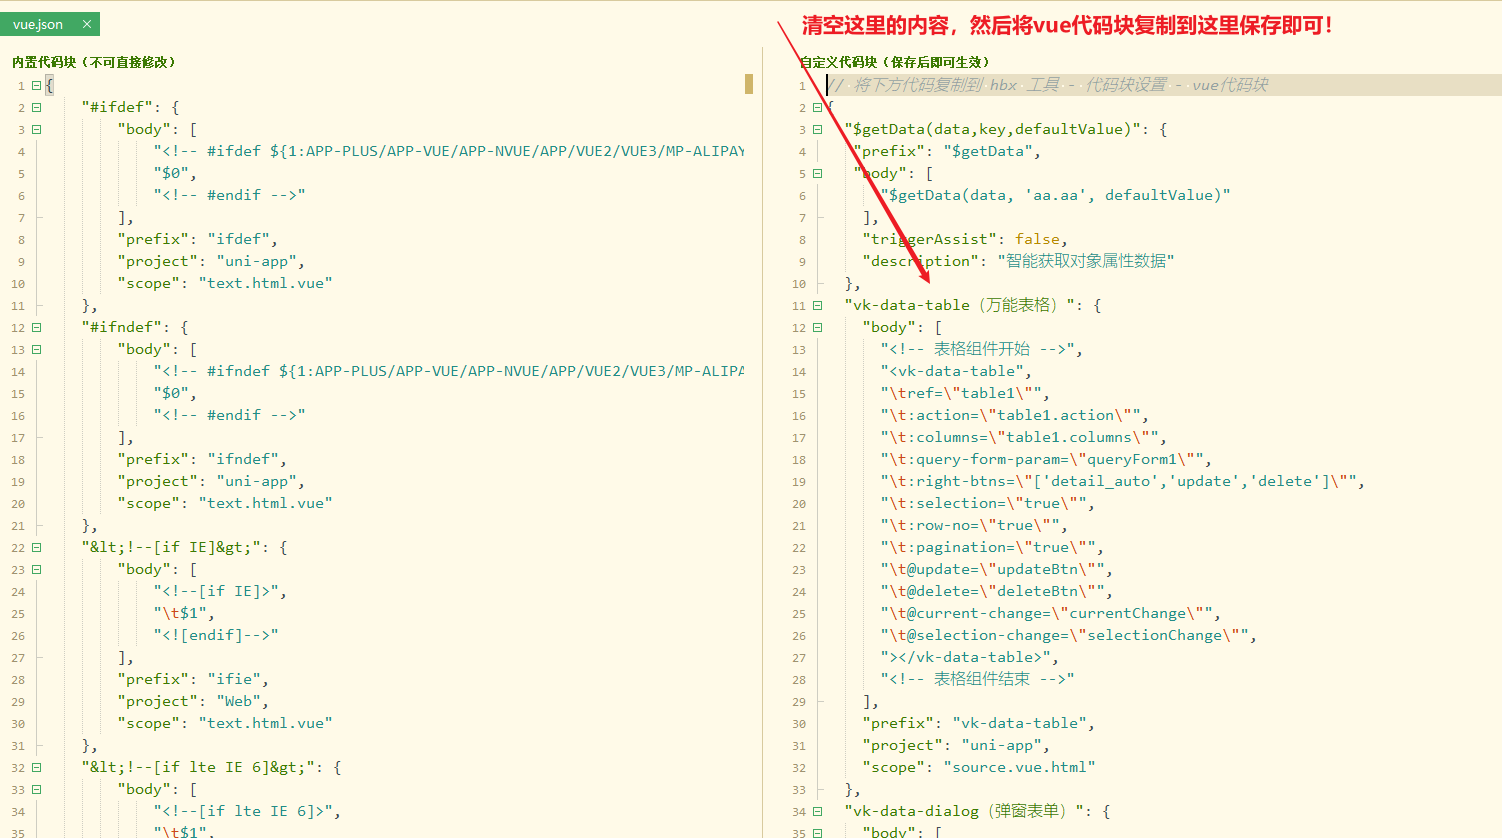Image resolution: width=1502 pixels, height=838 pixels.
Task: Click the "scope": "source.vue.html" line
Action: [x=979, y=767]
